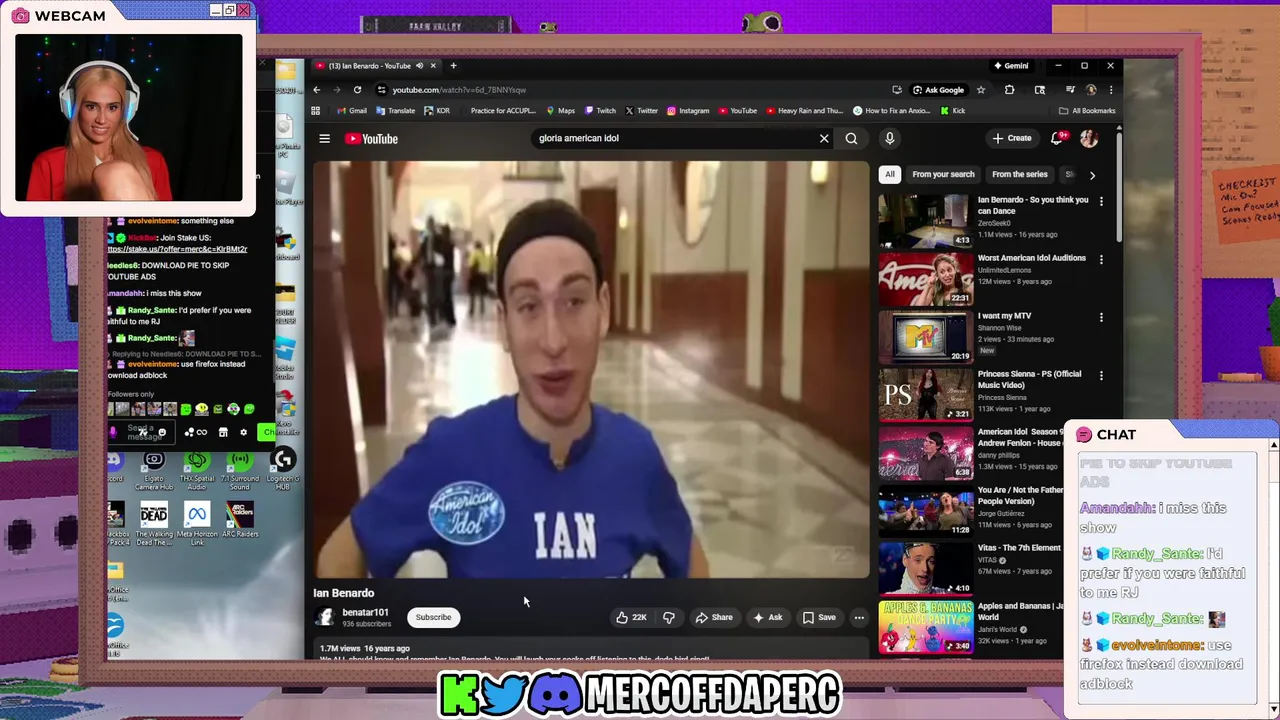Image resolution: width=1280 pixels, height=720 pixels.
Task: Run the YouTube search with magnifier button
Action: coord(851,139)
